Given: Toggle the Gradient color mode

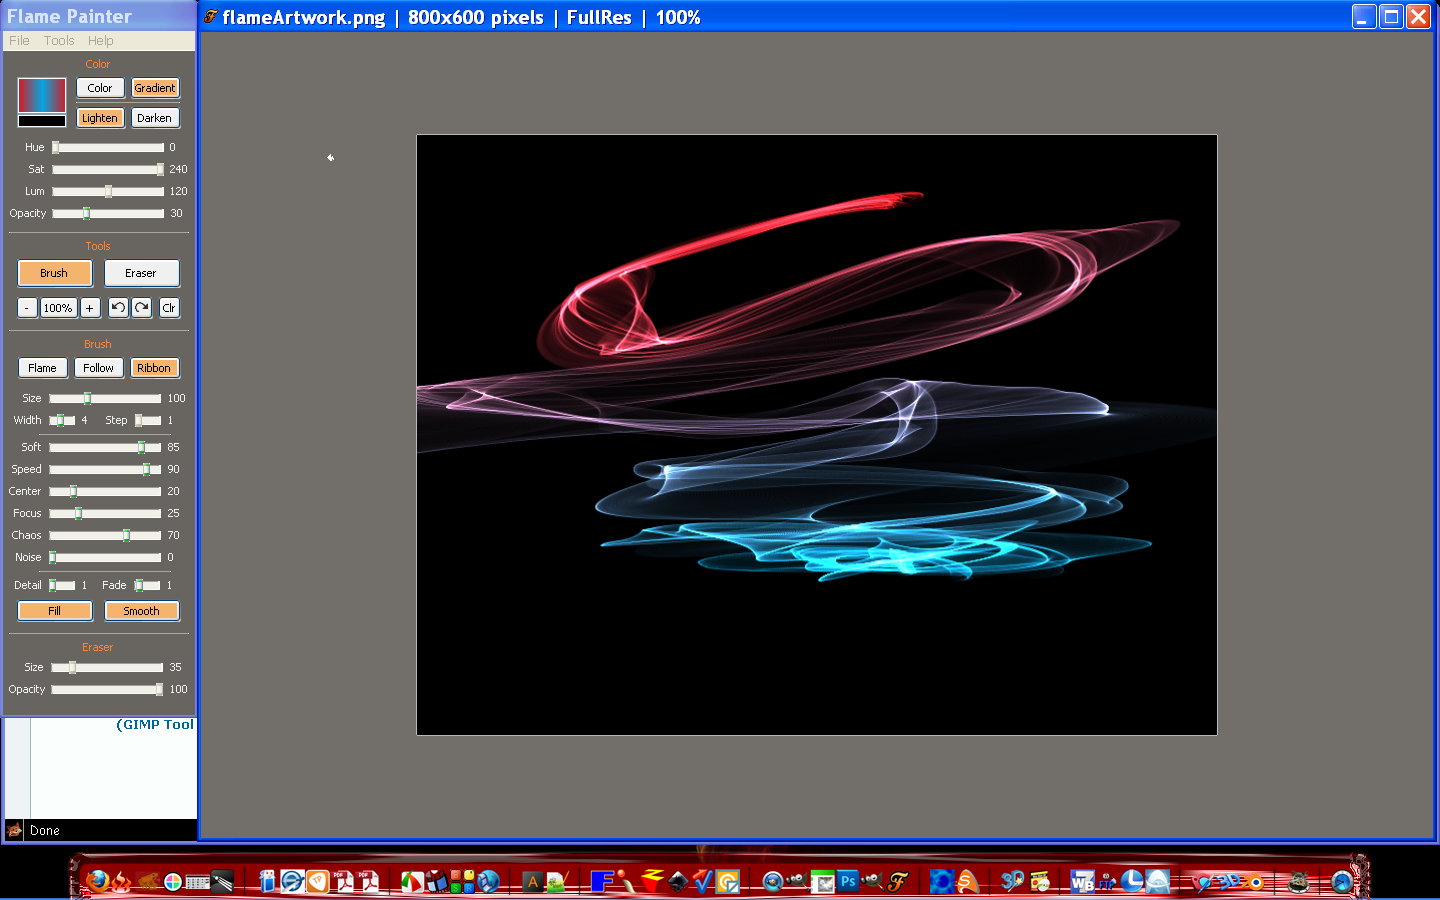Looking at the screenshot, I should (x=155, y=88).
